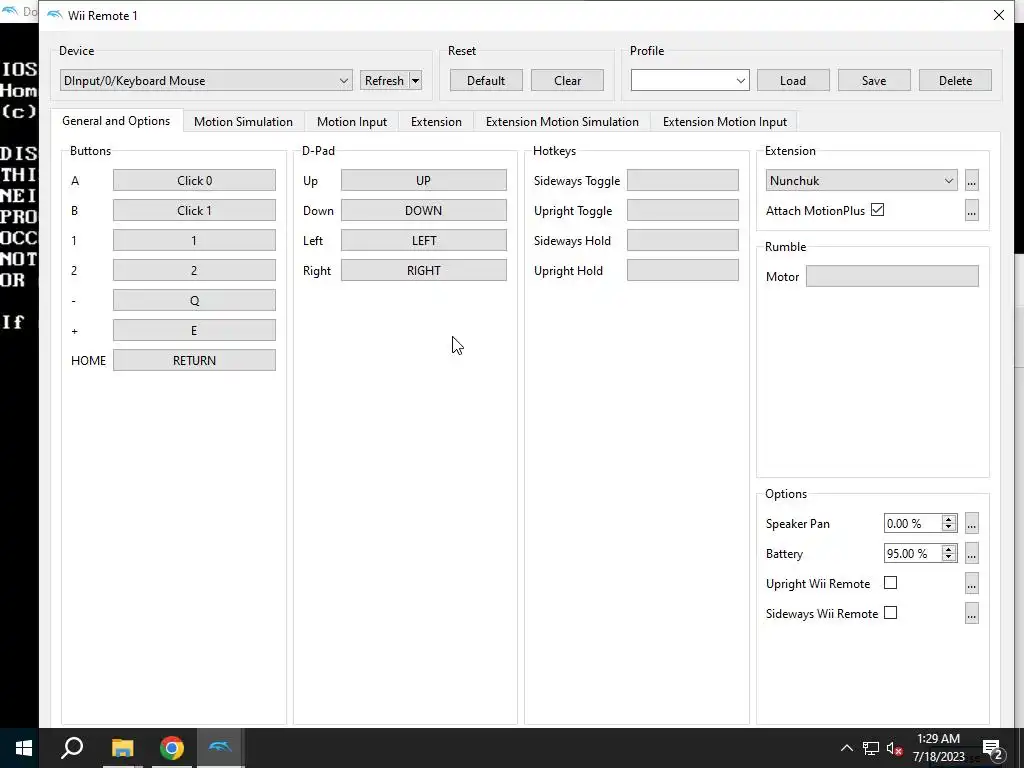The height and width of the screenshot is (768, 1024).
Task: Expand the Refresh button arrow menu
Action: pos(415,80)
